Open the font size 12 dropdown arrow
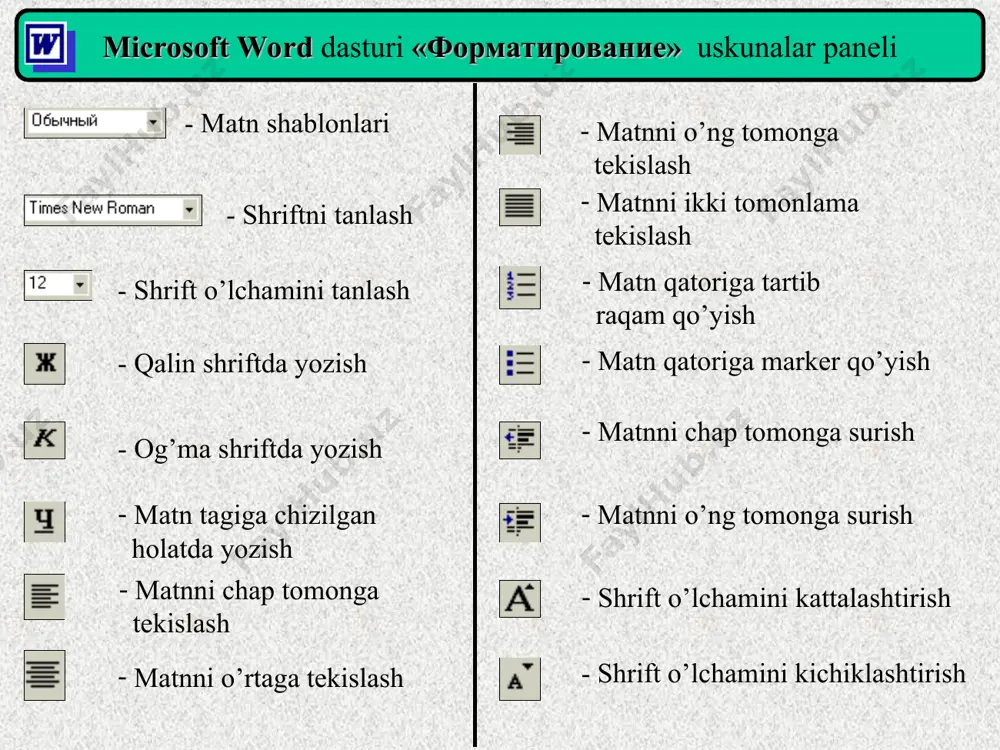 pos(80,284)
